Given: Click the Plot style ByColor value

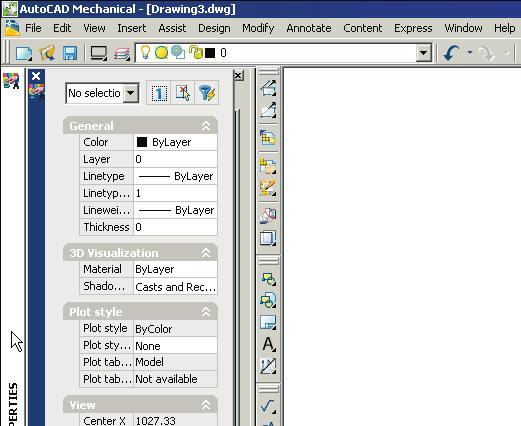Looking at the screenshot, I should click(175, 328).
